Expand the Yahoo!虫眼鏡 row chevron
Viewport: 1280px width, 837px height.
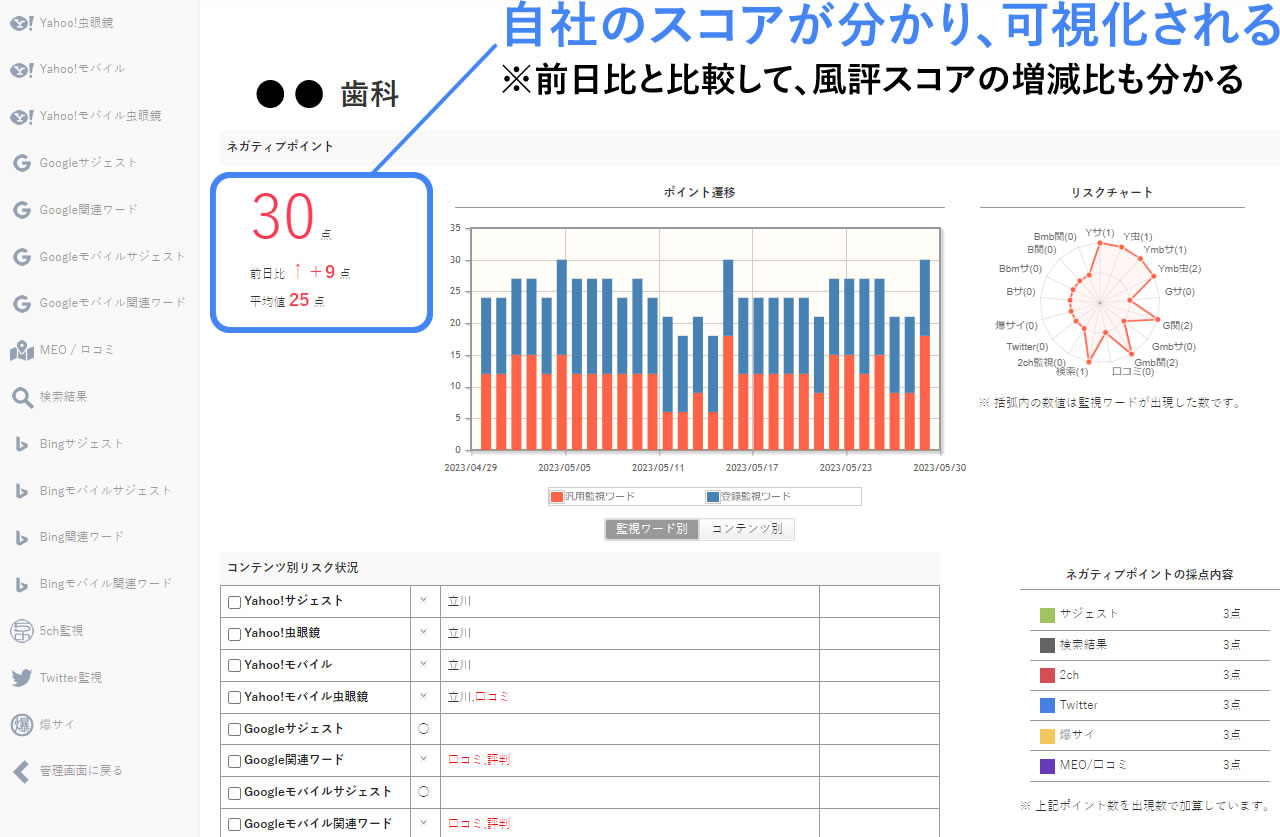(423, 632)
